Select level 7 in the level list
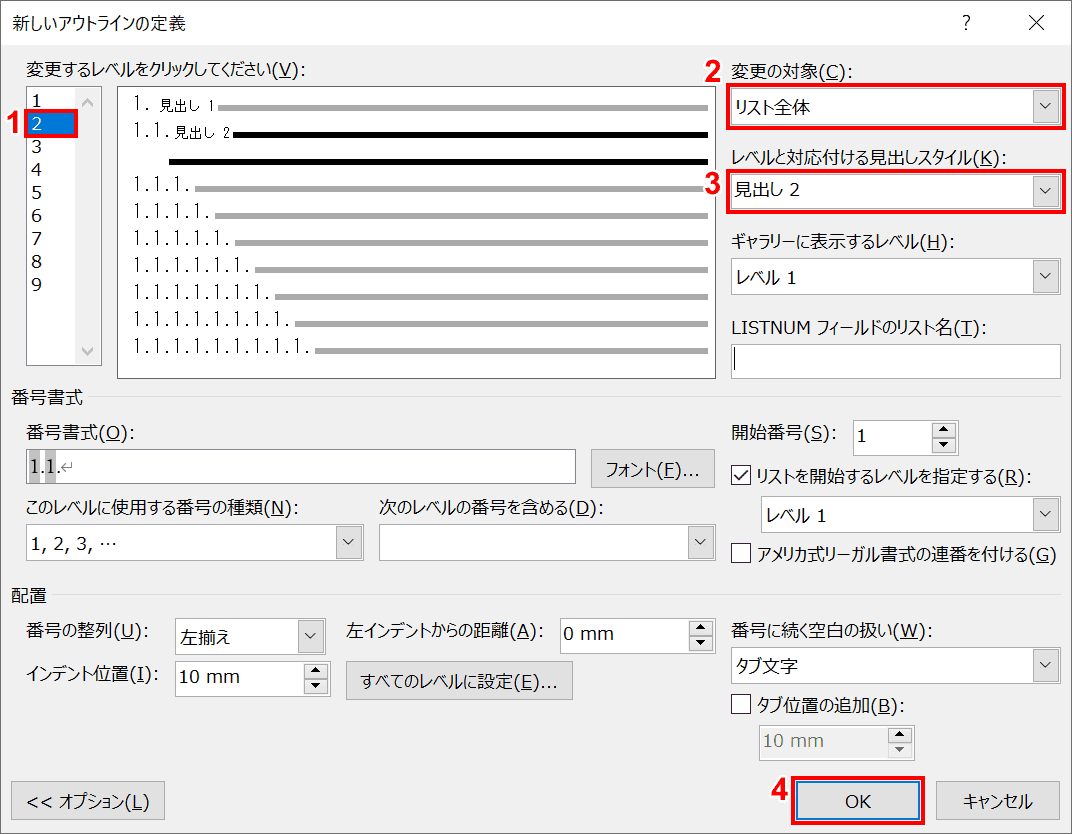Viewport: 1072px width, 834px height. tap(51, 239)
